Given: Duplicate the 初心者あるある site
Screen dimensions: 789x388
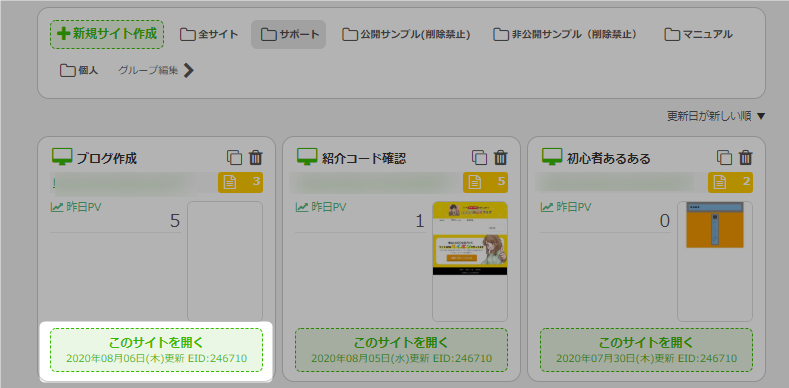Looking at the screenshot, I should tap(724, 158).
